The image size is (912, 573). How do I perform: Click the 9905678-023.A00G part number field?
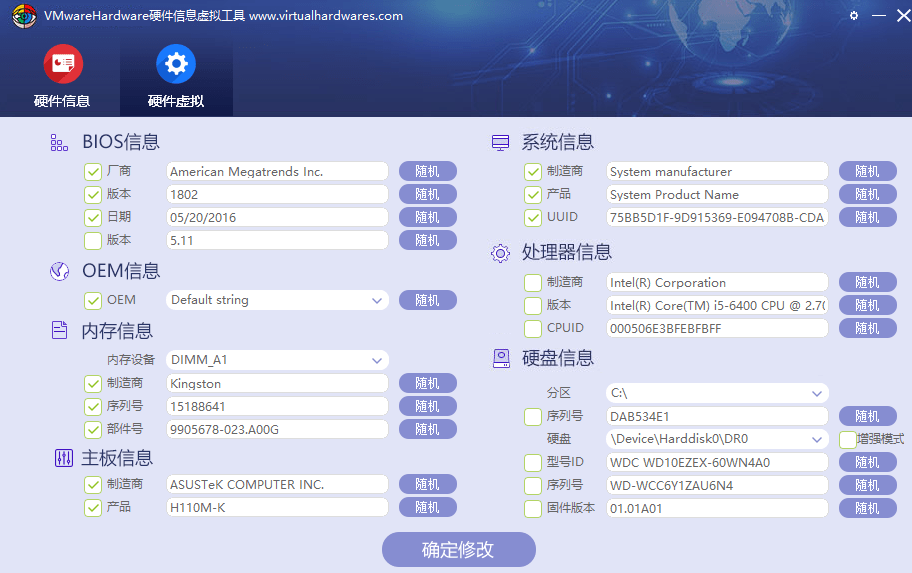tap(277, 429)
